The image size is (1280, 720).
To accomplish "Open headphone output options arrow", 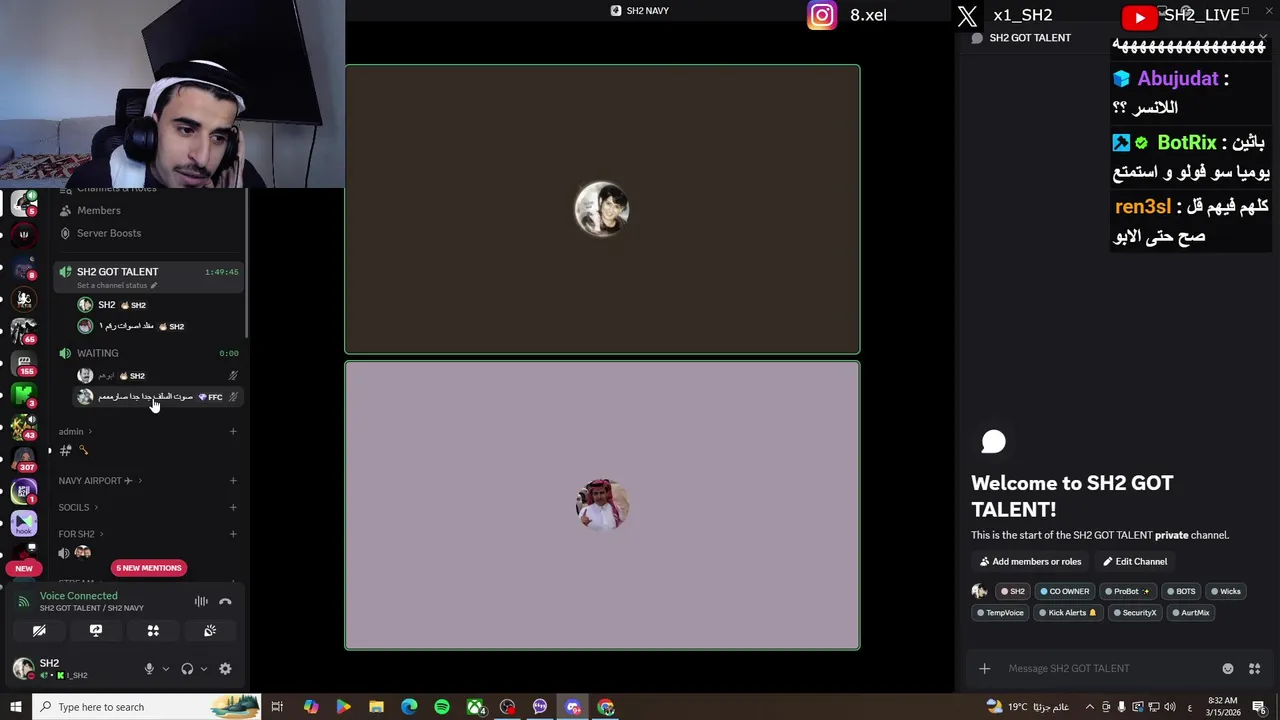I will (203, 669).
